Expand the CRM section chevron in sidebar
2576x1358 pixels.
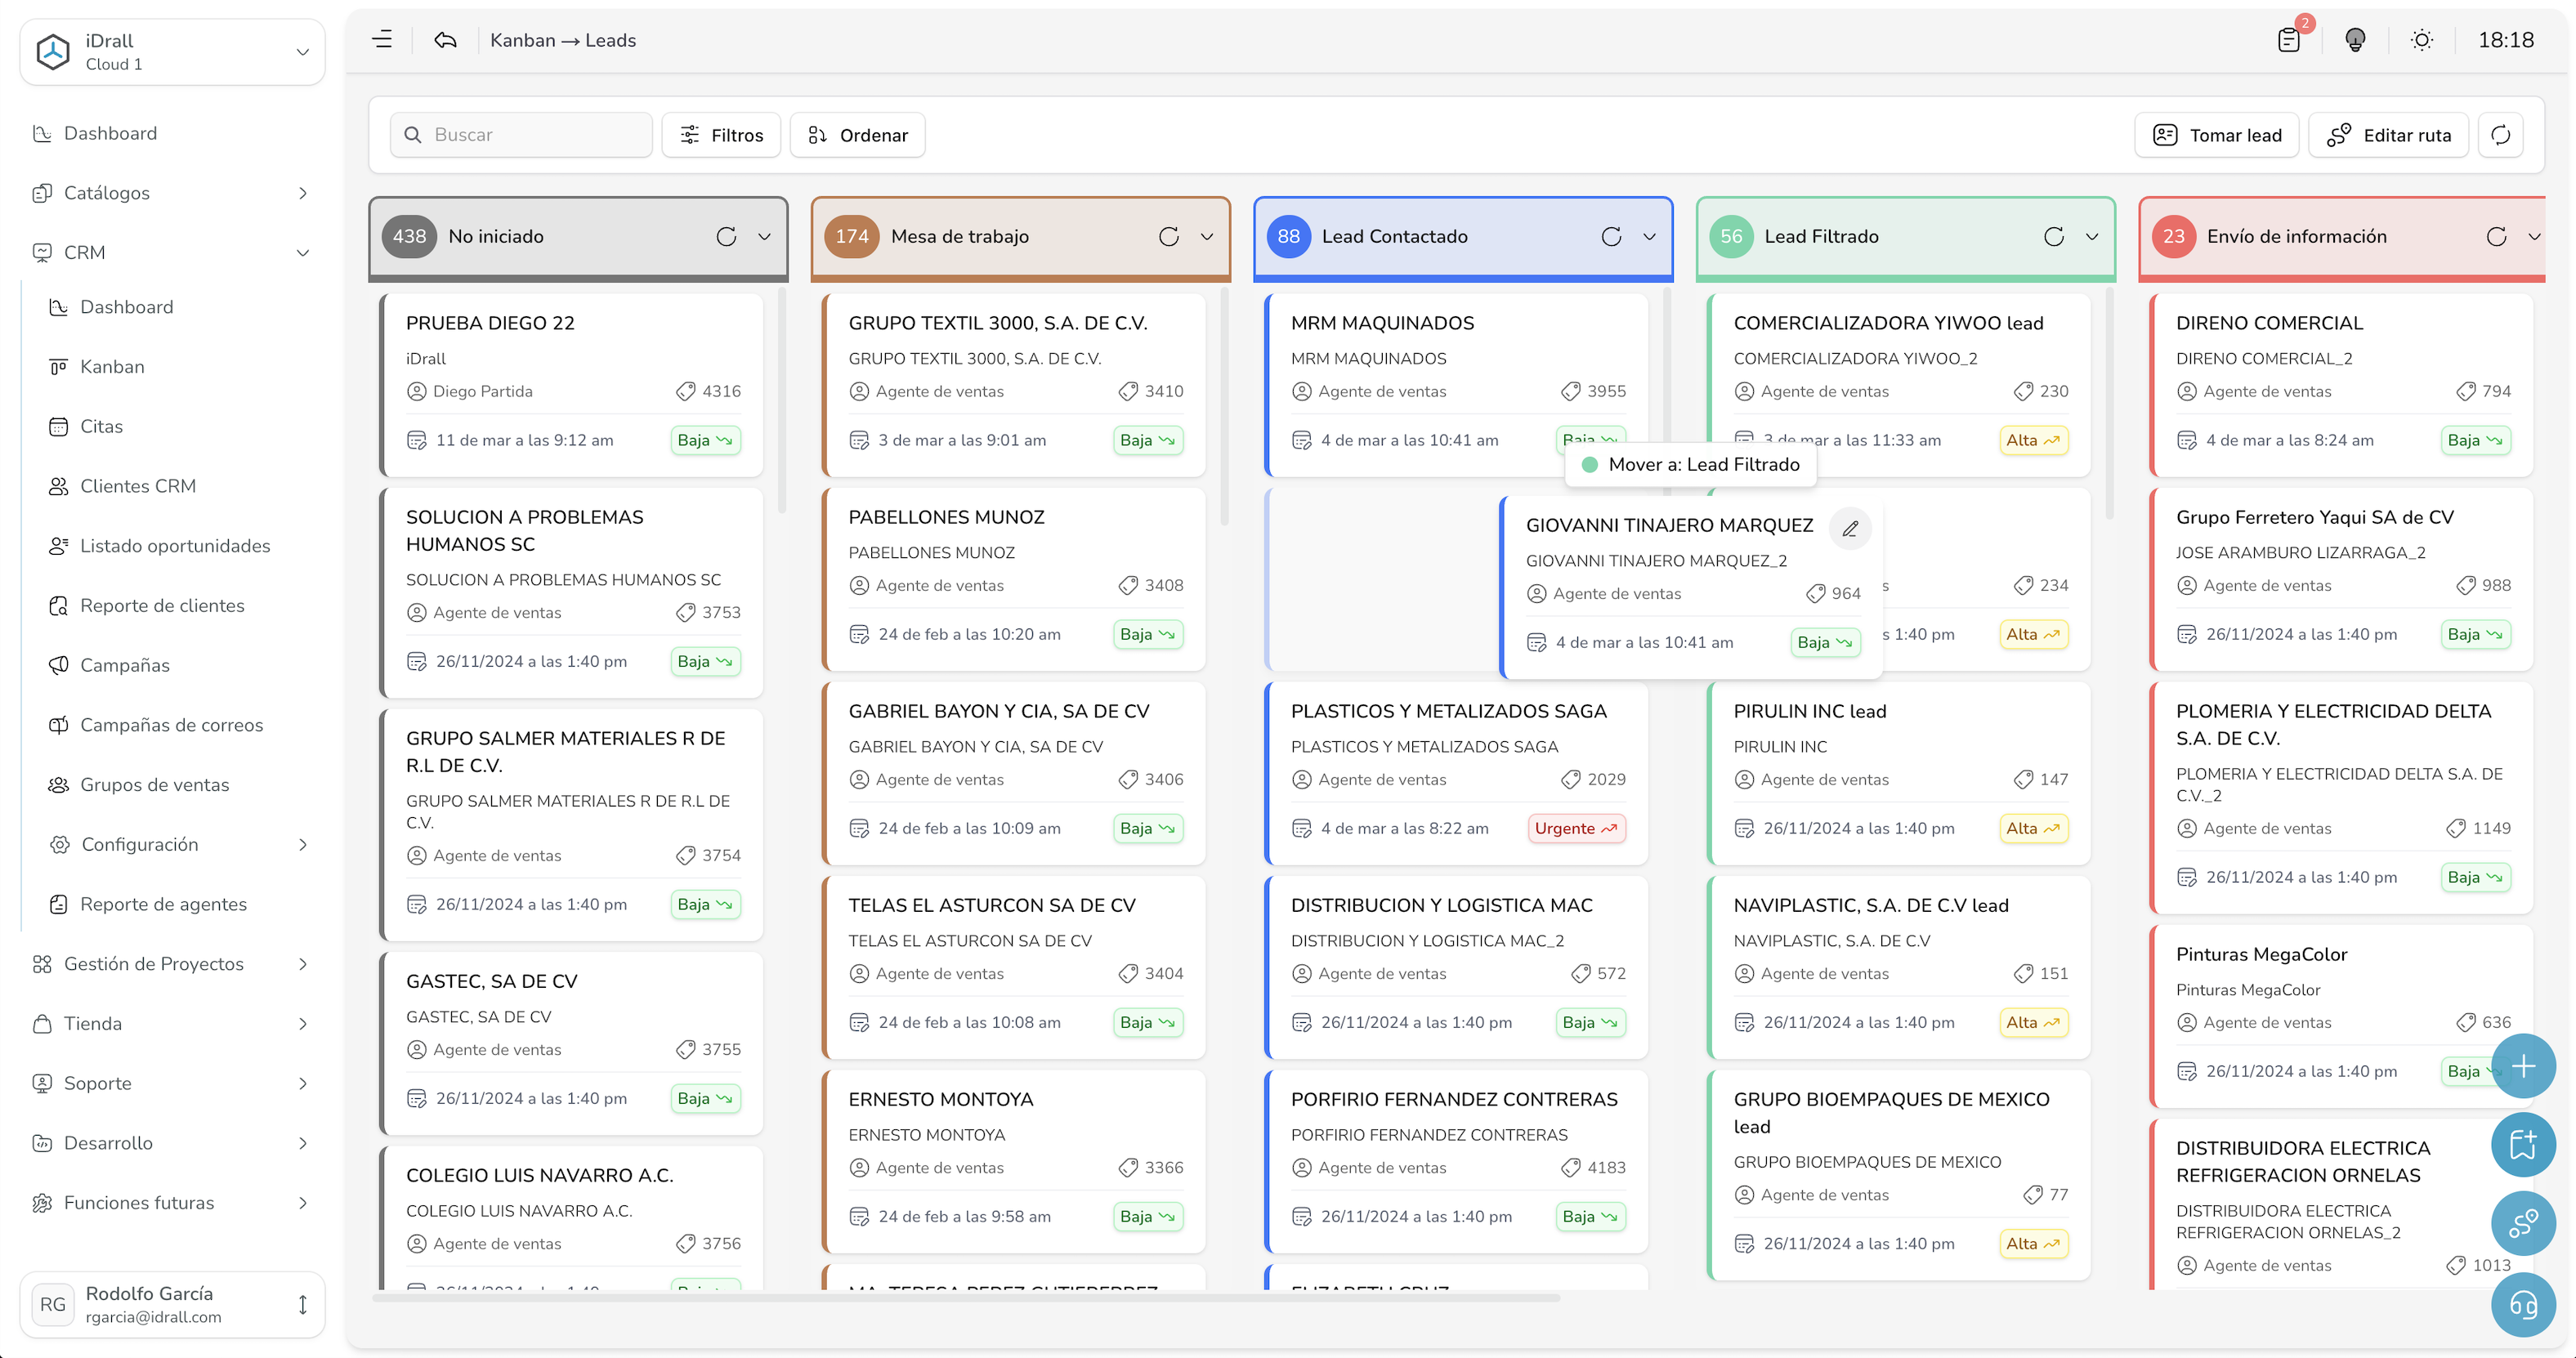point(304,252)
